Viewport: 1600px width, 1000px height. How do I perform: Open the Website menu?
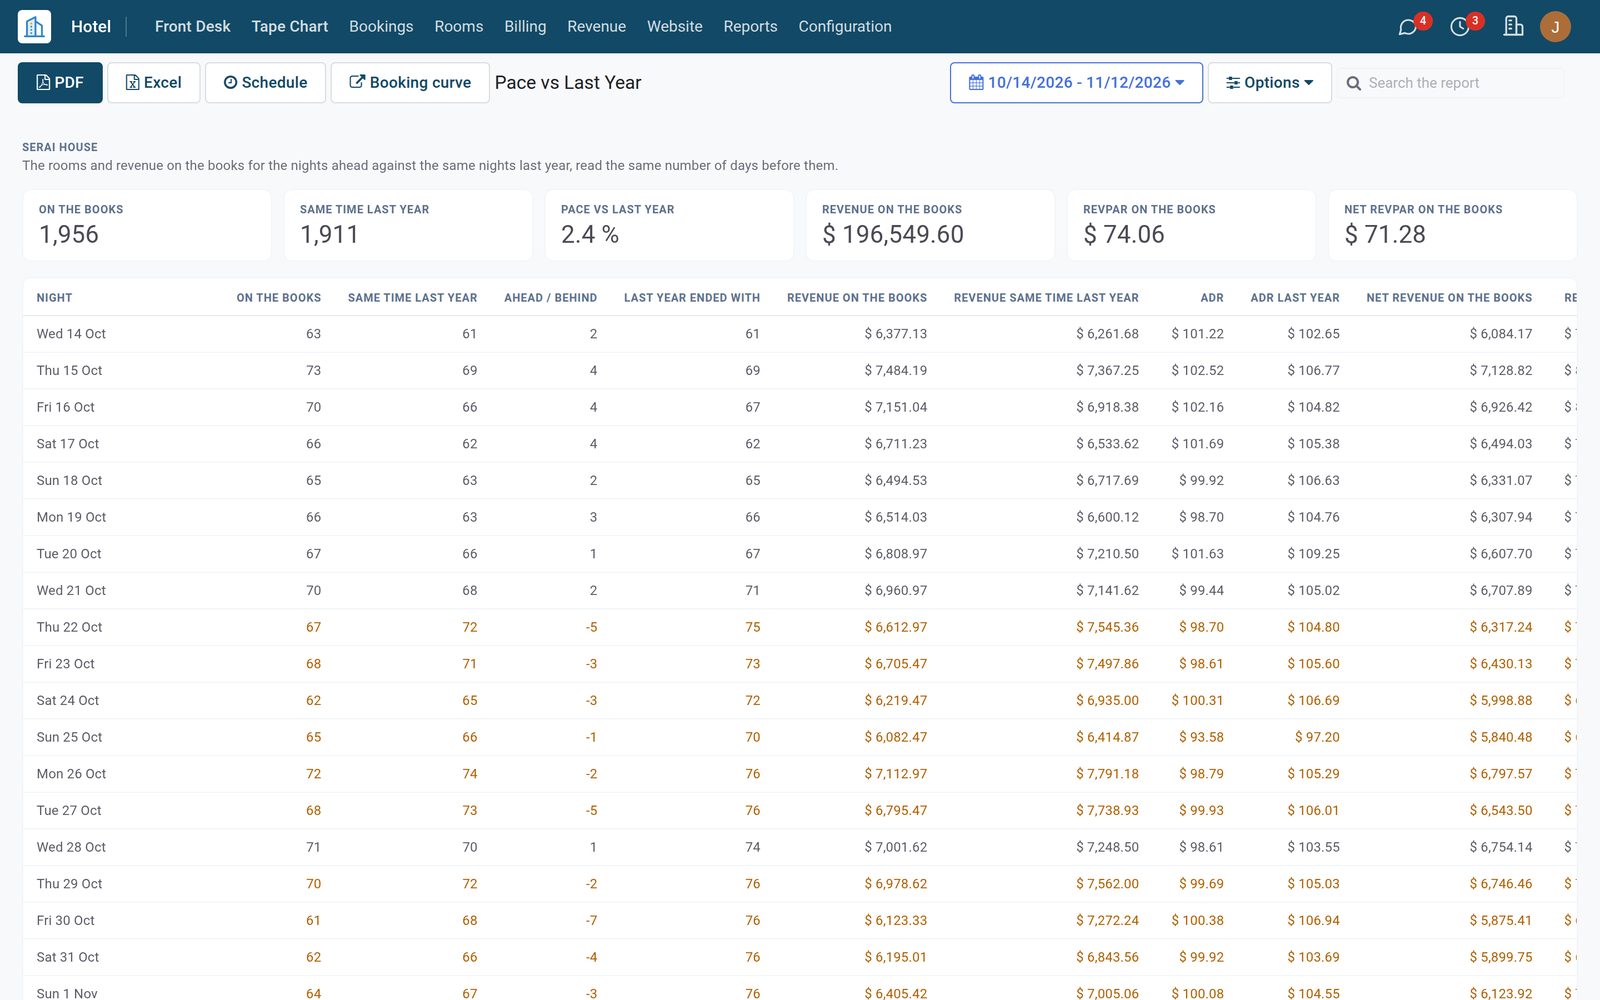[x=675, y=26]
